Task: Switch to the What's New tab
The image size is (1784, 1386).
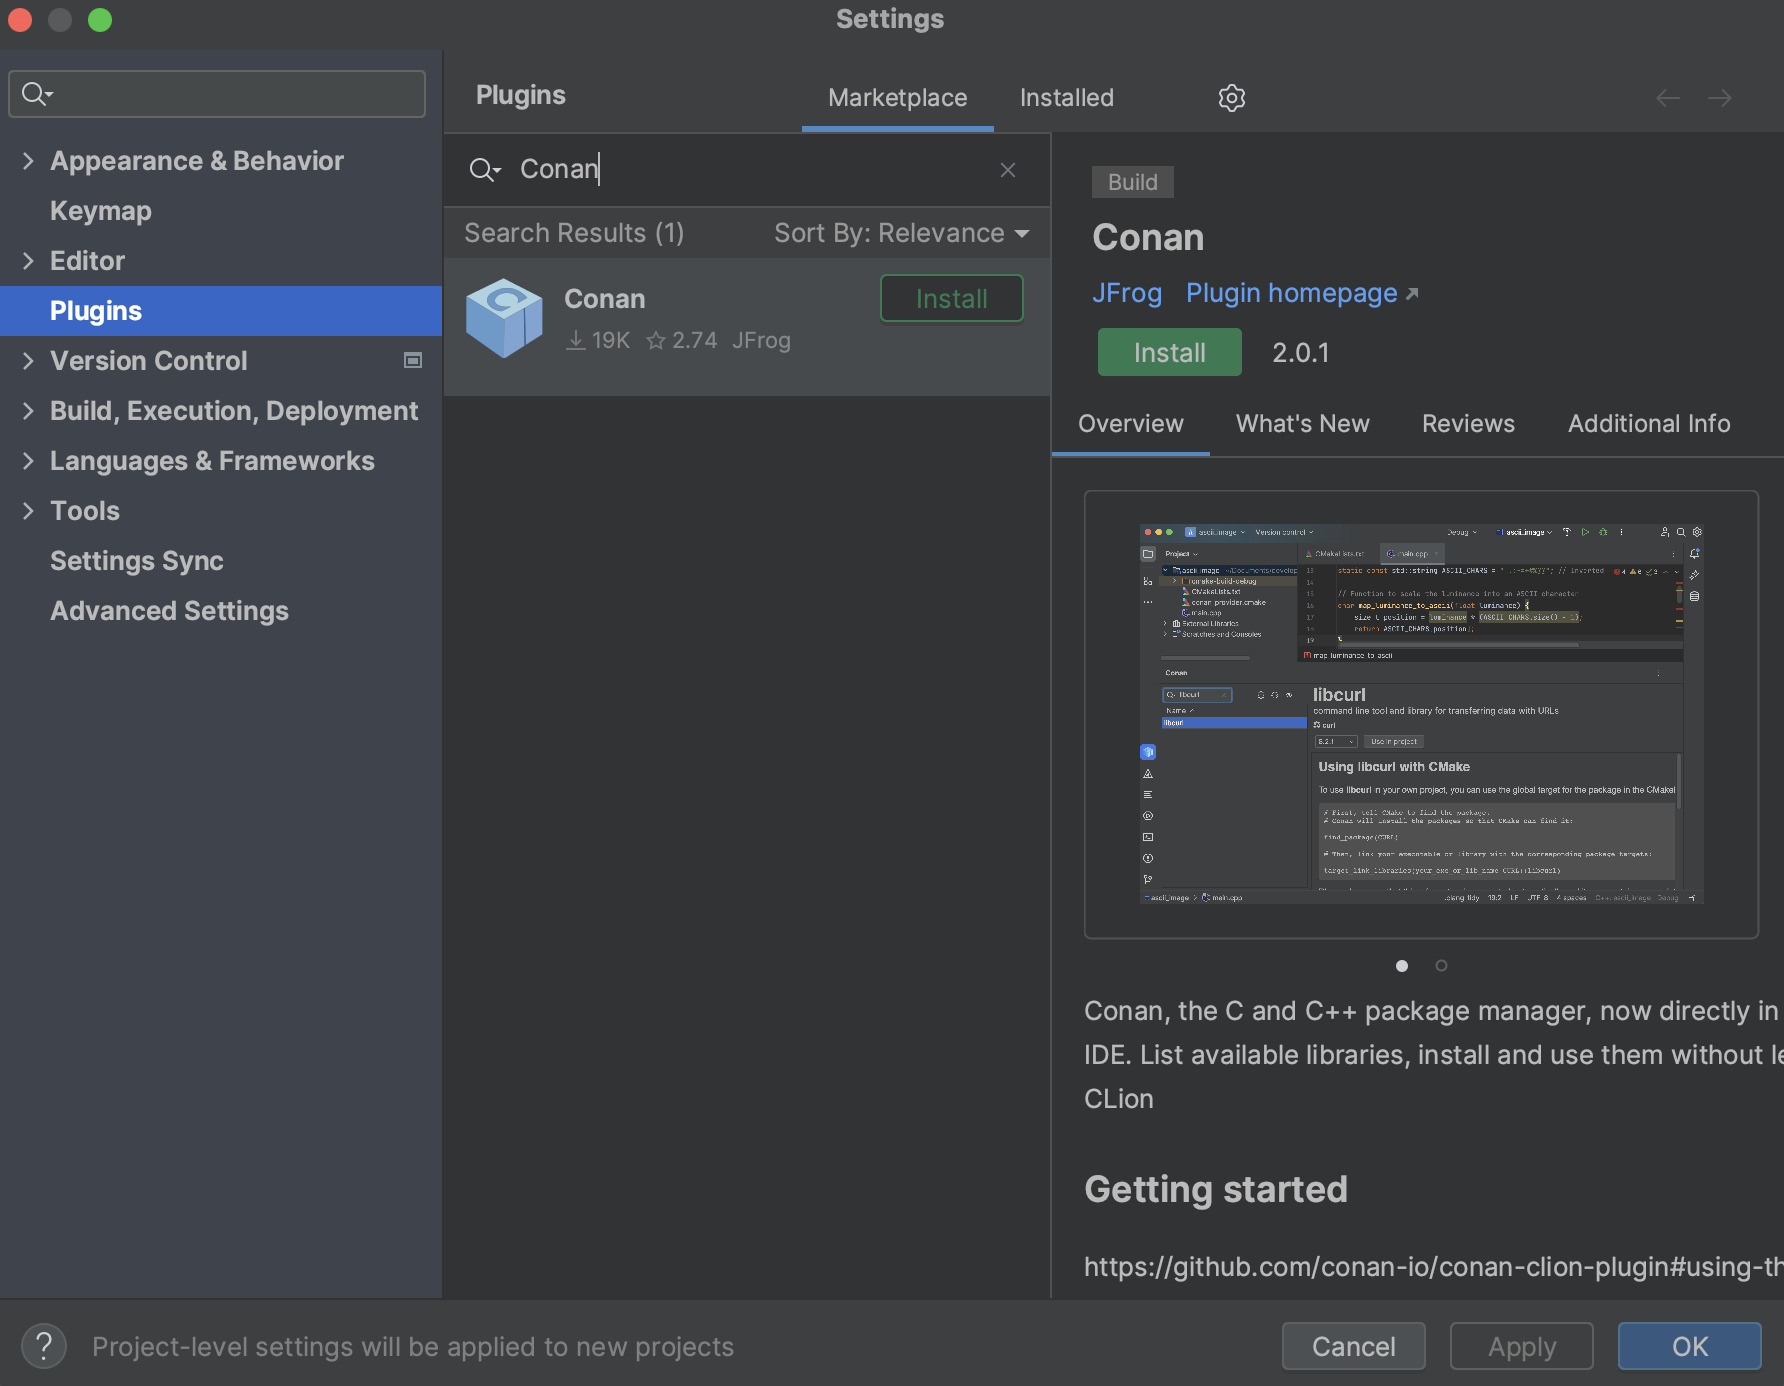Action: pos(1302,423)
